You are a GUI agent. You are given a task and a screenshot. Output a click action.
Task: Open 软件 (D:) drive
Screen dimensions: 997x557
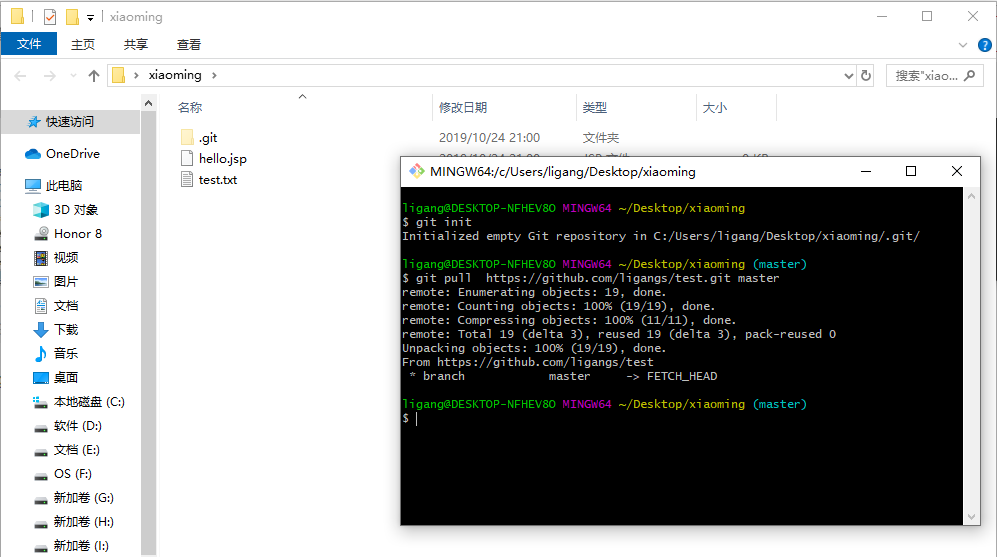[78, 425]
